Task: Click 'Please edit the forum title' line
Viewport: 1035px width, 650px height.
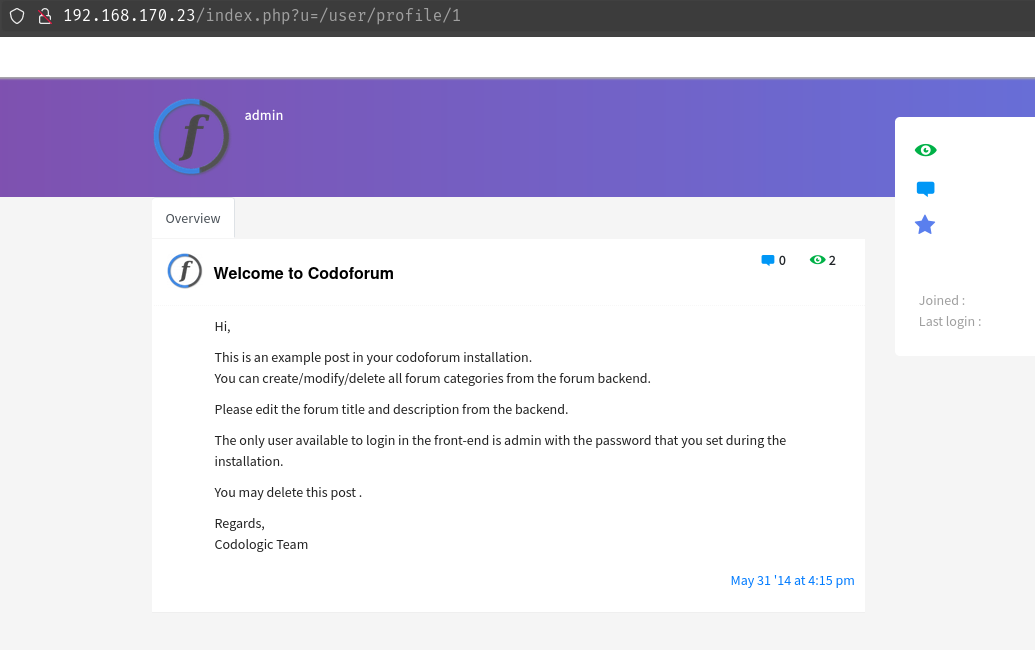Action: point(391,410)
